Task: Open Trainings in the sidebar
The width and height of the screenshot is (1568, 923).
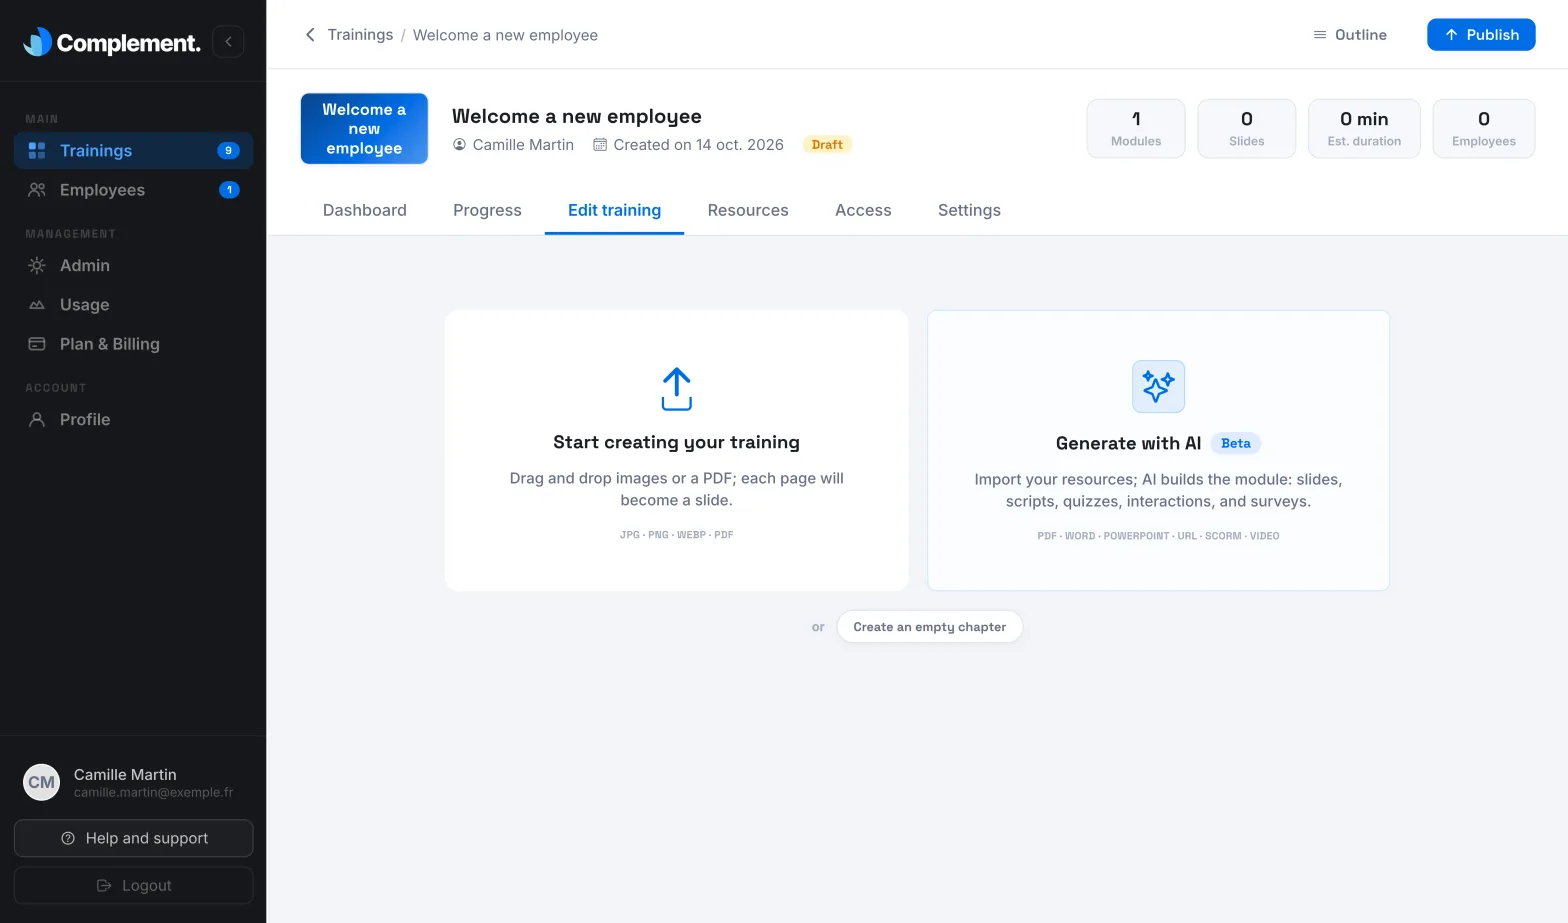Action: [133, 151]
